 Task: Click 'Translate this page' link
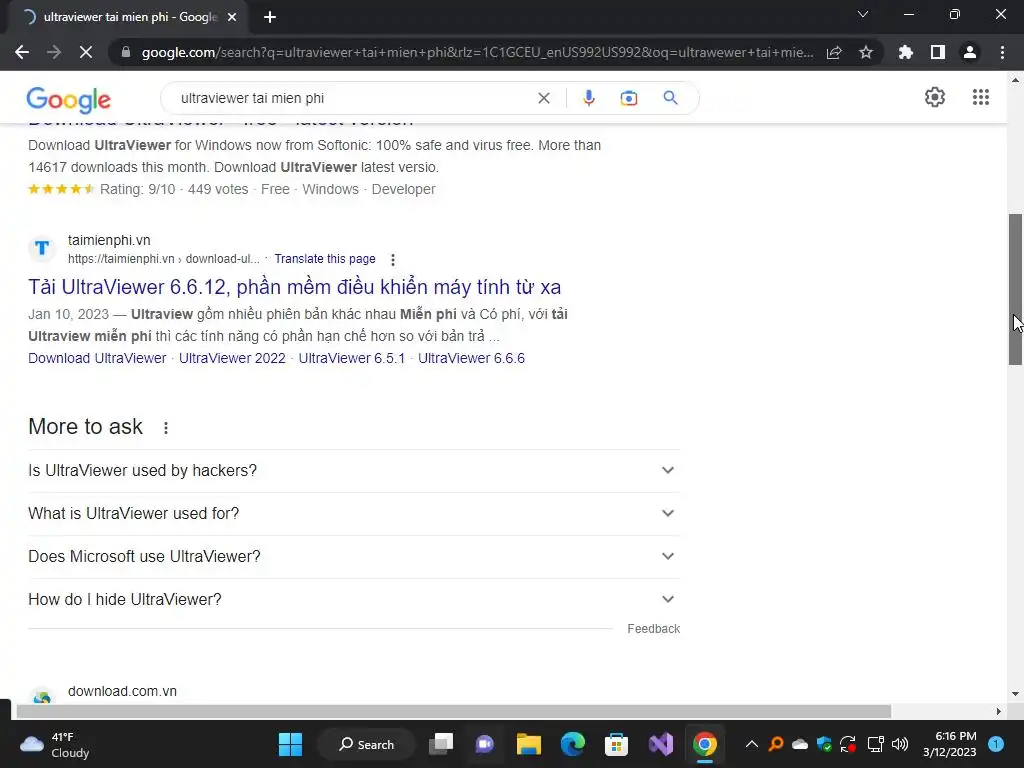[325, 259]
